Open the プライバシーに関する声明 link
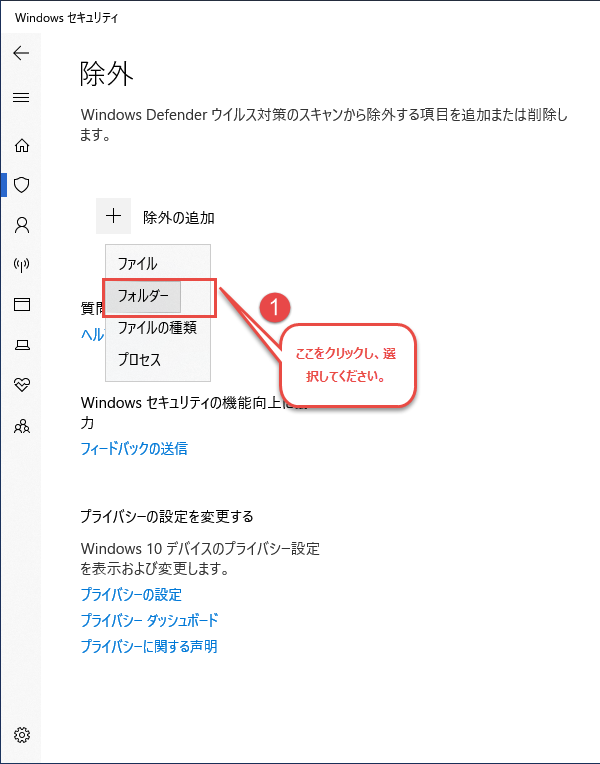The width and height of the screenshot is (600, 764). [x=149, y=647]
